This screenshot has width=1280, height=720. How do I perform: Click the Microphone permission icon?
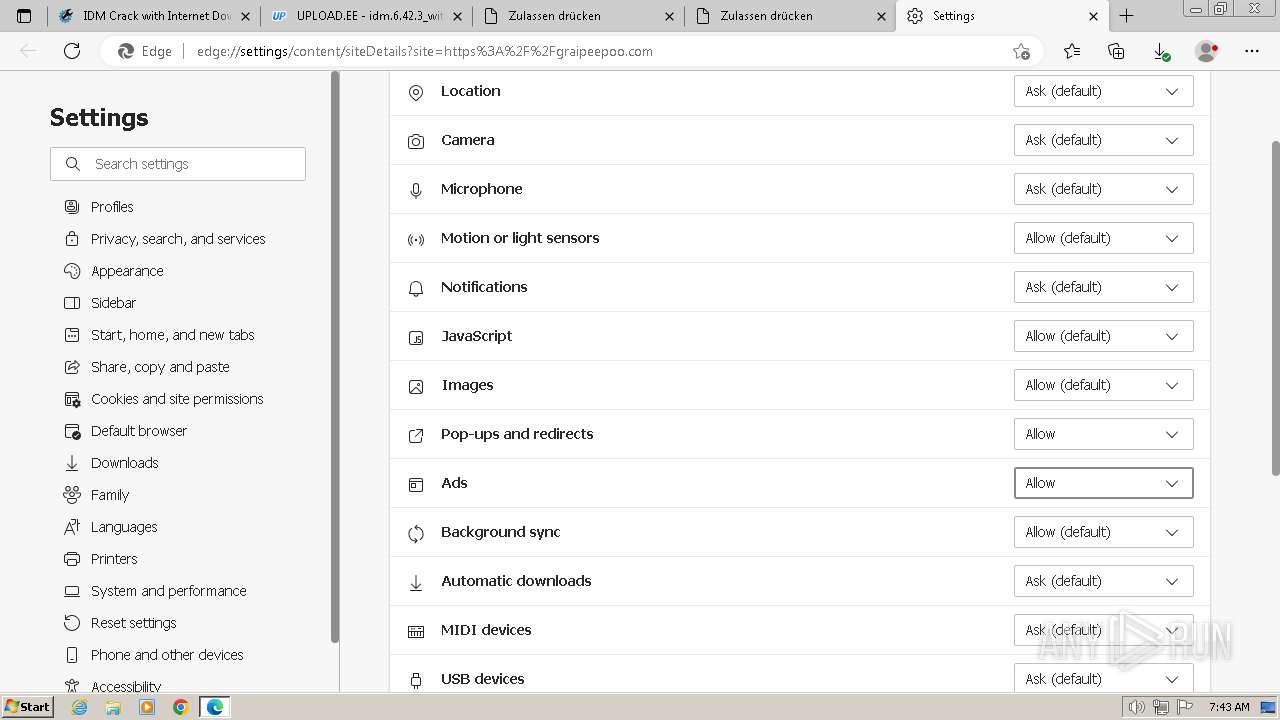point(416,190)
